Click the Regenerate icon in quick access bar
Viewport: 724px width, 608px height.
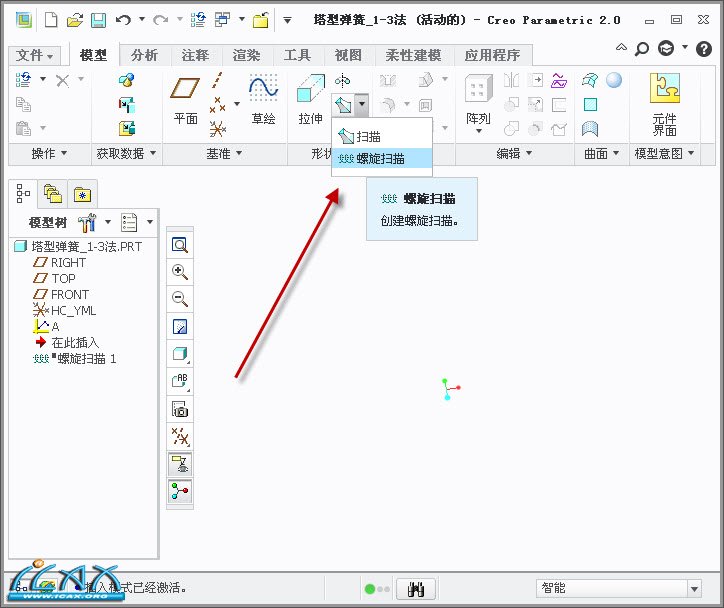tap(199, 20)
